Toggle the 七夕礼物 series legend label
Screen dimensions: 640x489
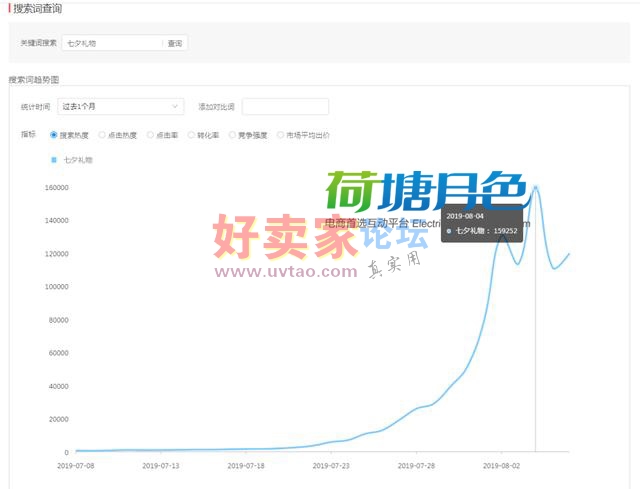click(78, 160)
